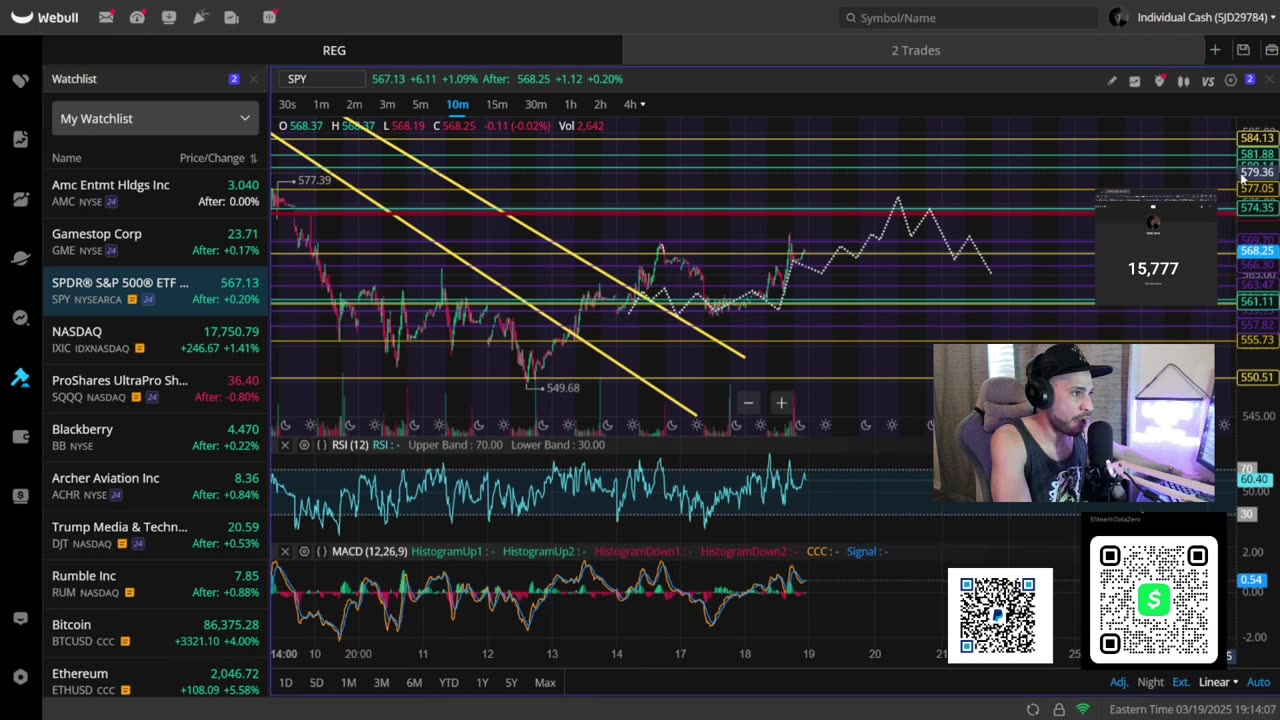Open the My Watchlist dropdown

click(155, 118)
